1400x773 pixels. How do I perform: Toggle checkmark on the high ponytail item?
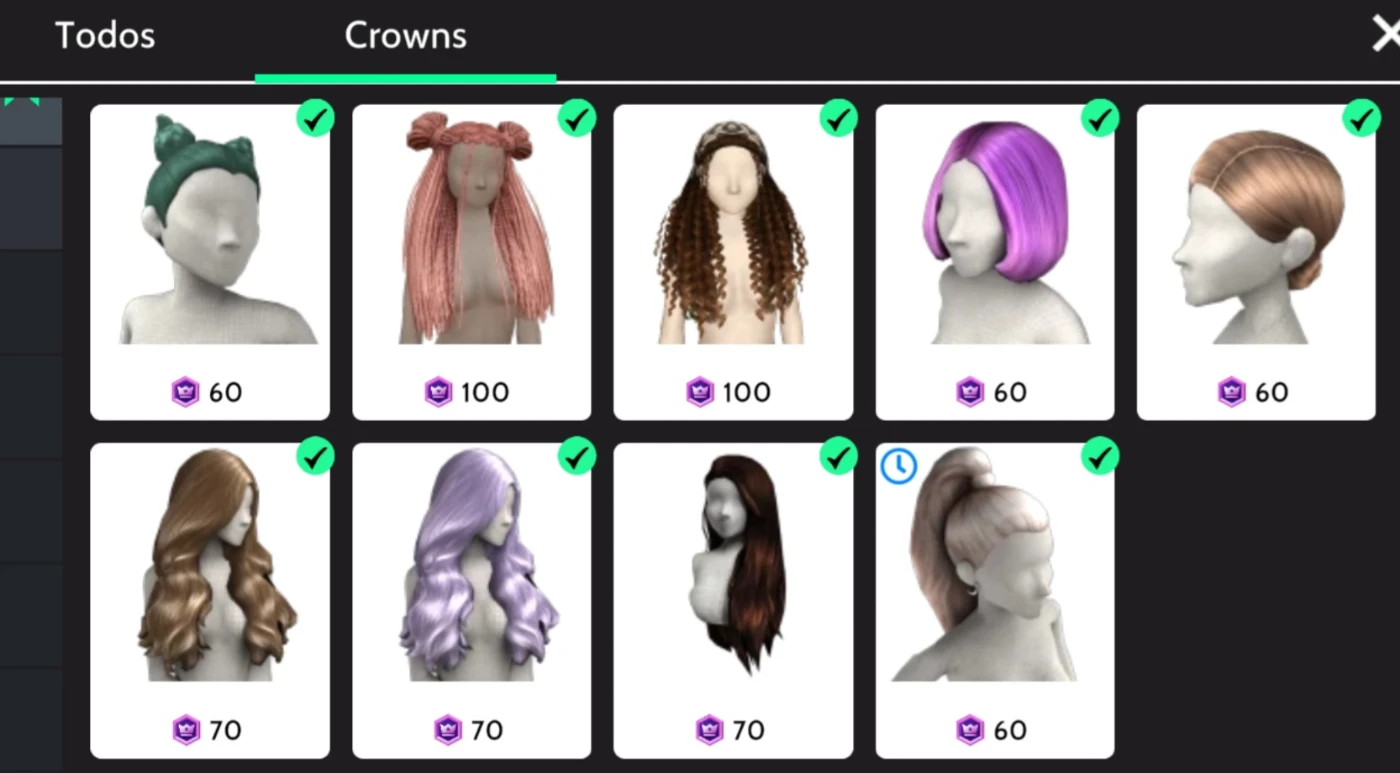1100,456
